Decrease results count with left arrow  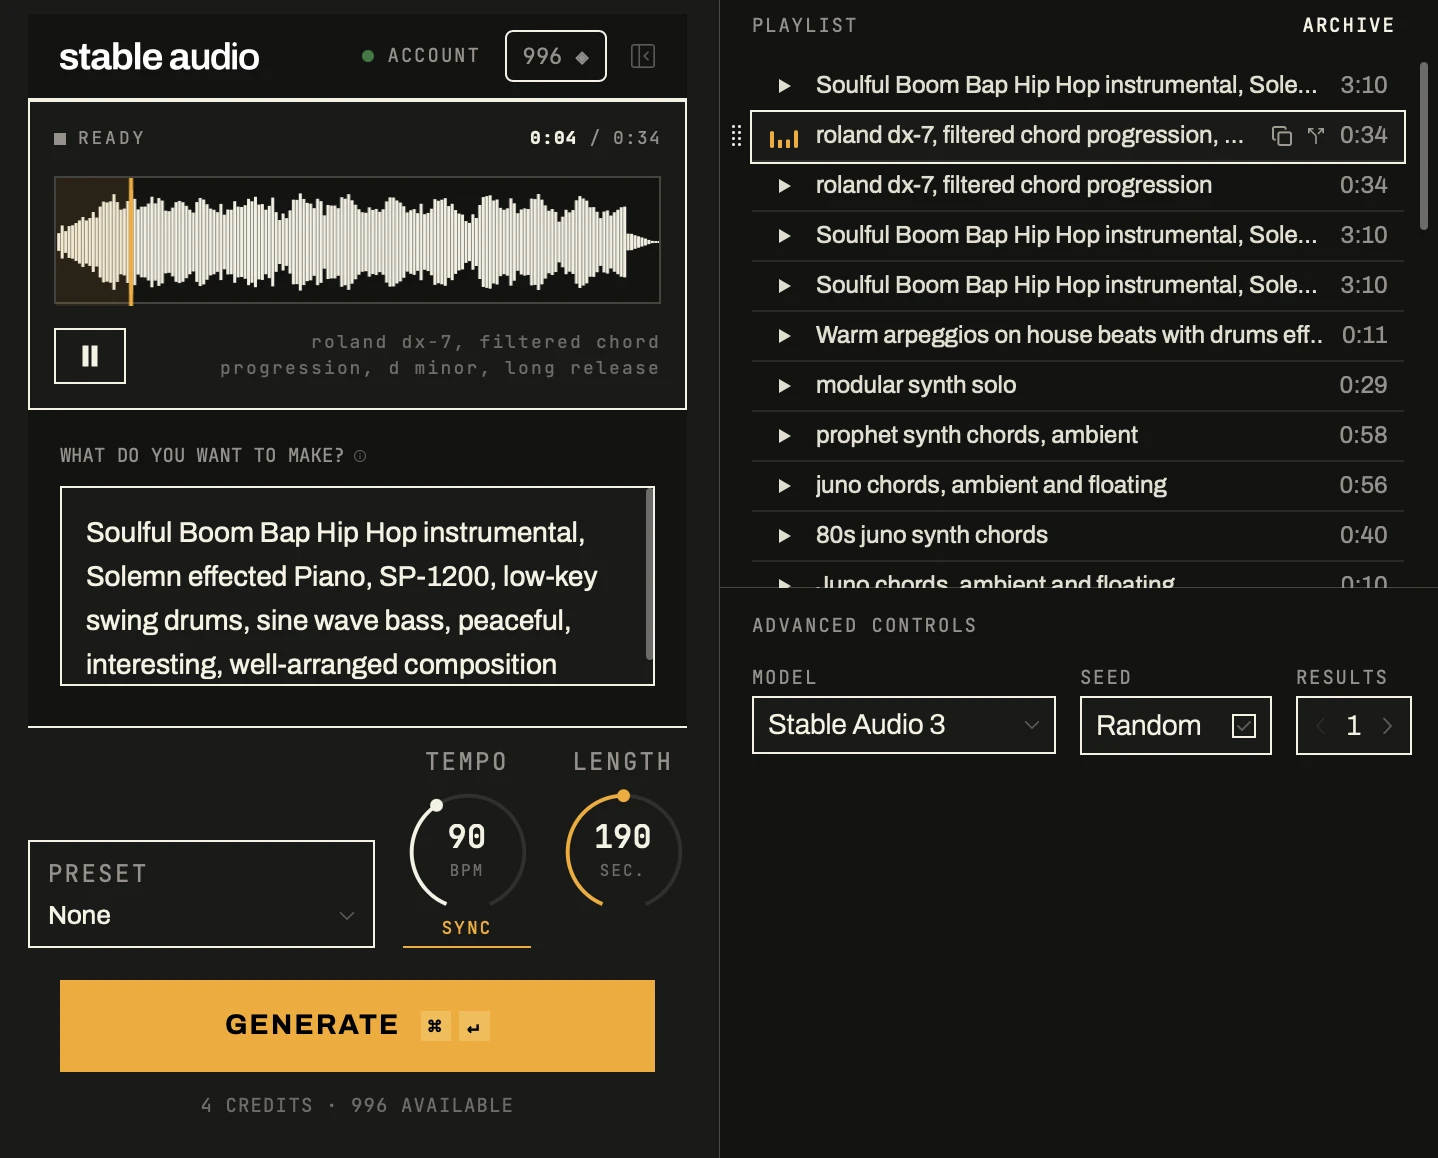pos(1321,726)
